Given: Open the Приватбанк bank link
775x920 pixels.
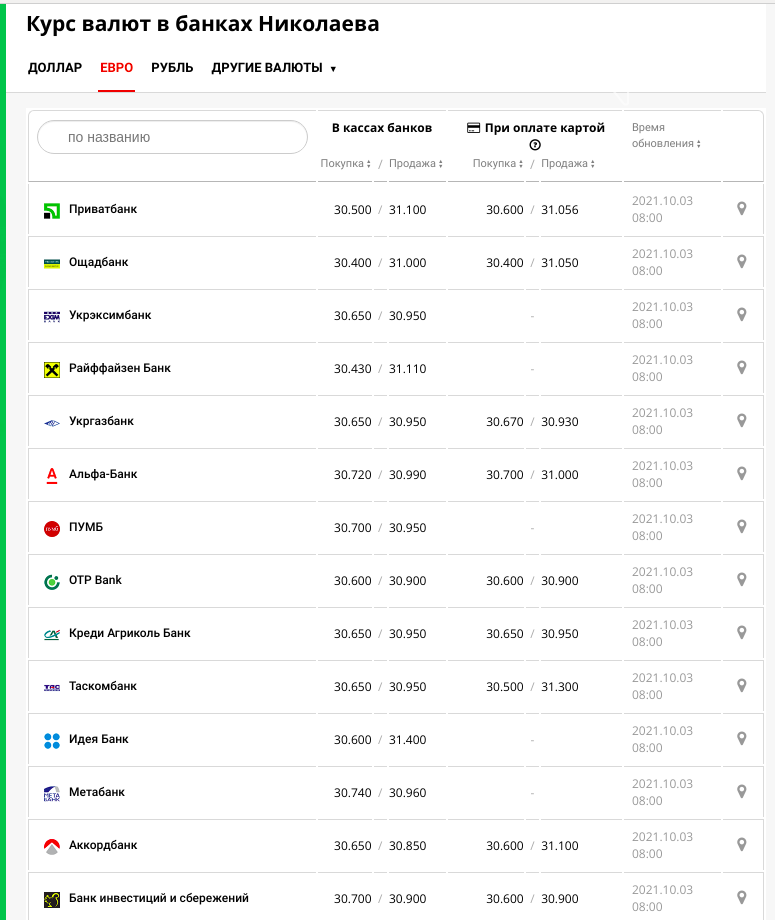Looking at the screenshot, I should click(x=103, y=209).
